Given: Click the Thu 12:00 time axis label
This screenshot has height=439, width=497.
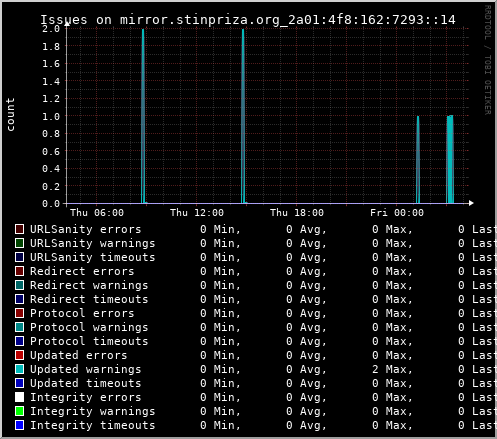Looking at the screenshot, I should pyautogui.click(x=197, y=213).
